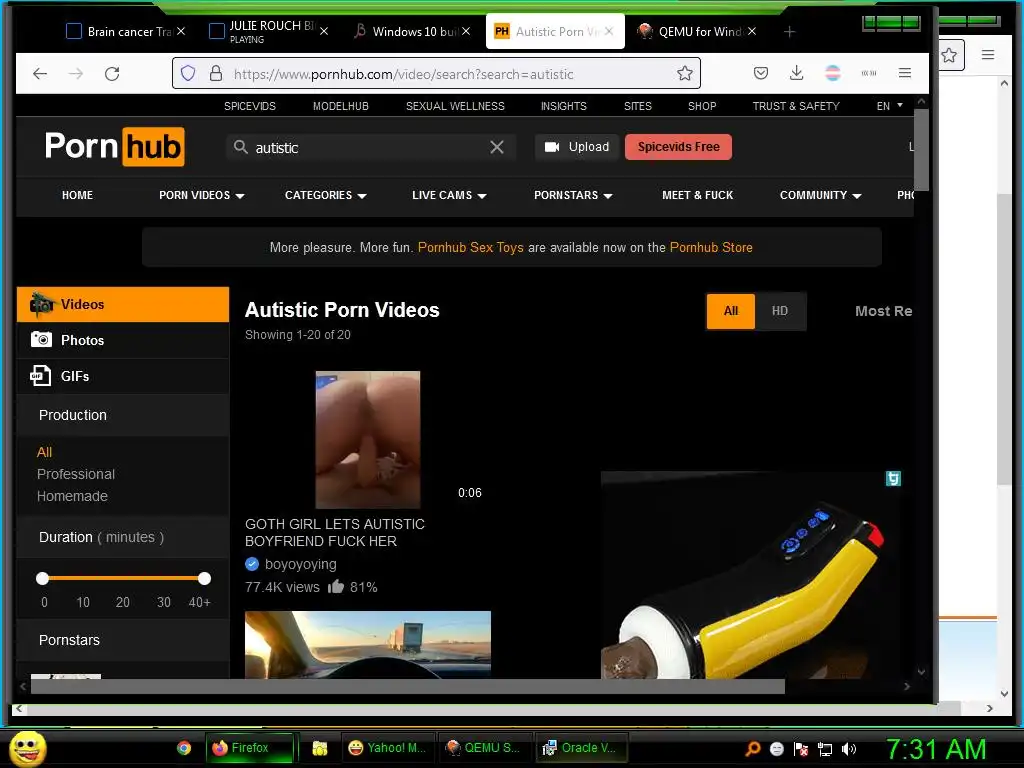The height and width of the screenshot is (768, 1024).
Task: Click the ad info badge on advertisement
Action: tap(893, 479)
